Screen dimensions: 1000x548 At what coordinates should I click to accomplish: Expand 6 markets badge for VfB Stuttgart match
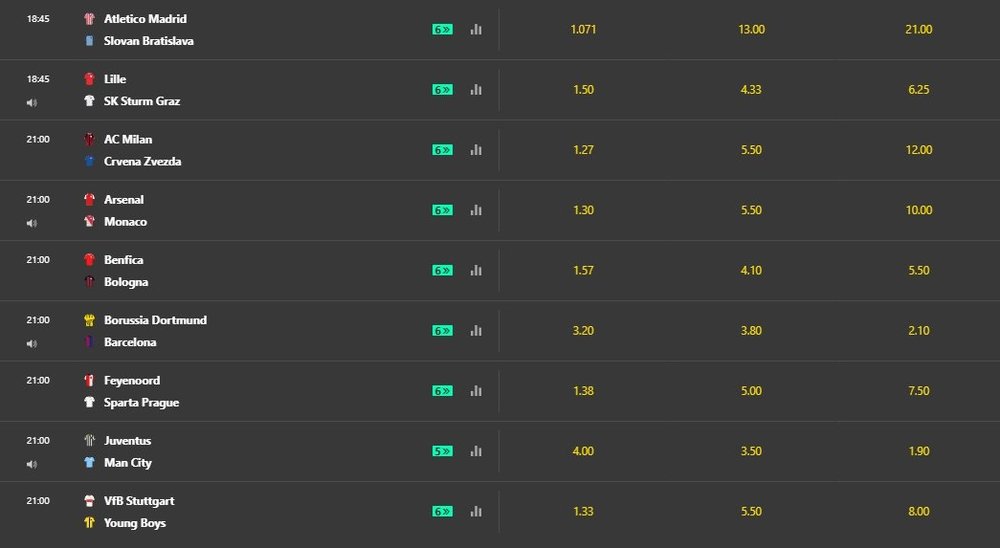click(x=443, y=512)
